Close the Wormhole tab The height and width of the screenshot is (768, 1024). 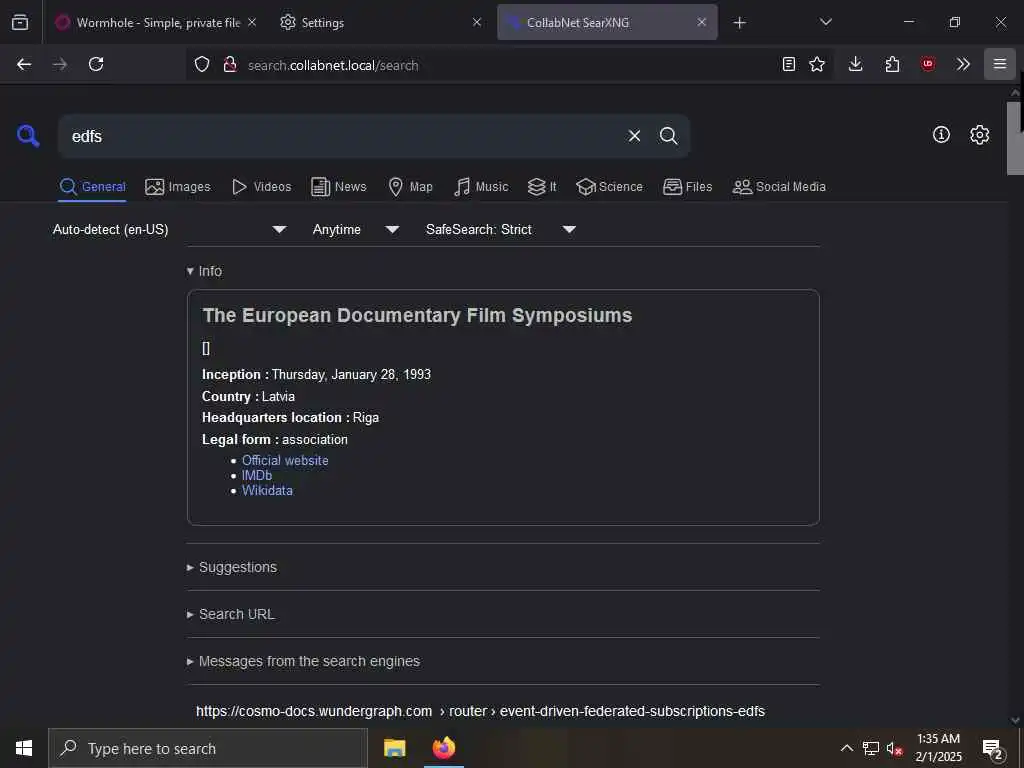tap(252, 22)
